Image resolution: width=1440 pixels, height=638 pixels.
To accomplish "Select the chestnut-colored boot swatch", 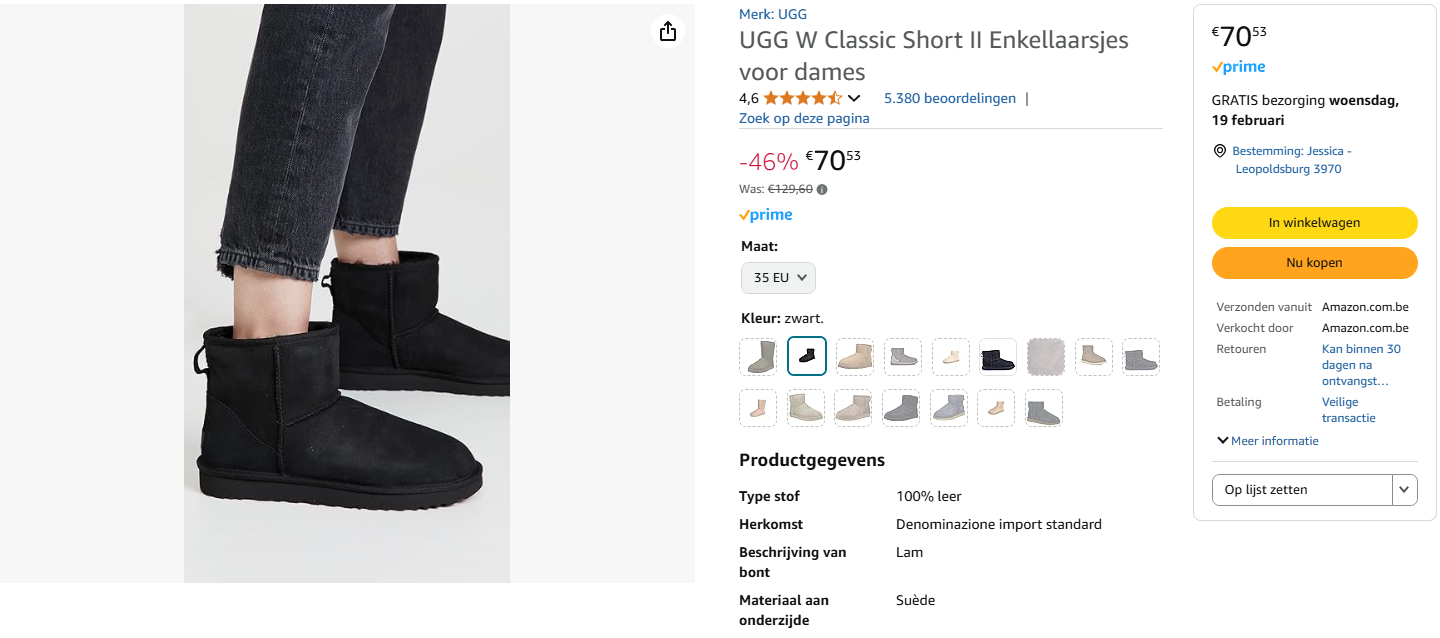I will [854, 356].
